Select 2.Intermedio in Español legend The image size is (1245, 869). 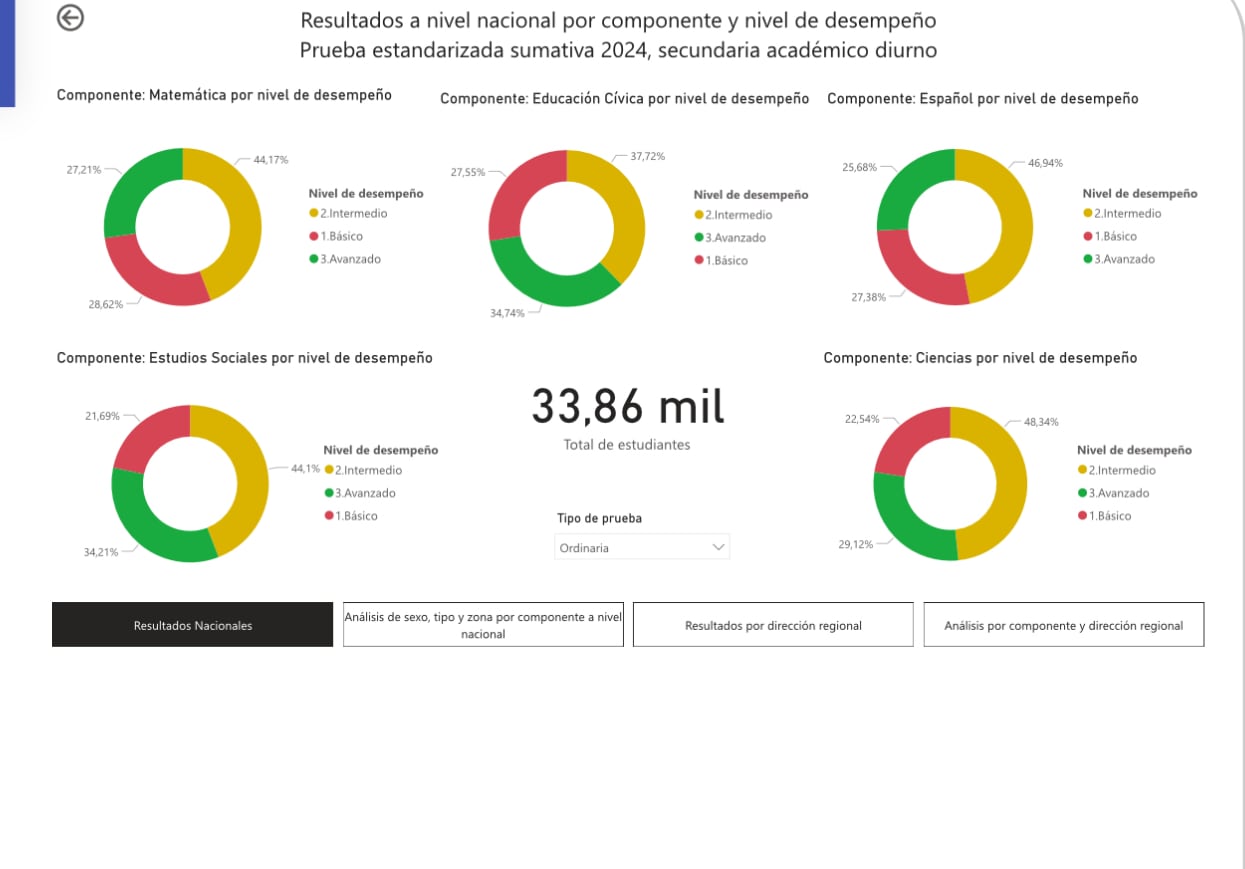click(1127, 214)
